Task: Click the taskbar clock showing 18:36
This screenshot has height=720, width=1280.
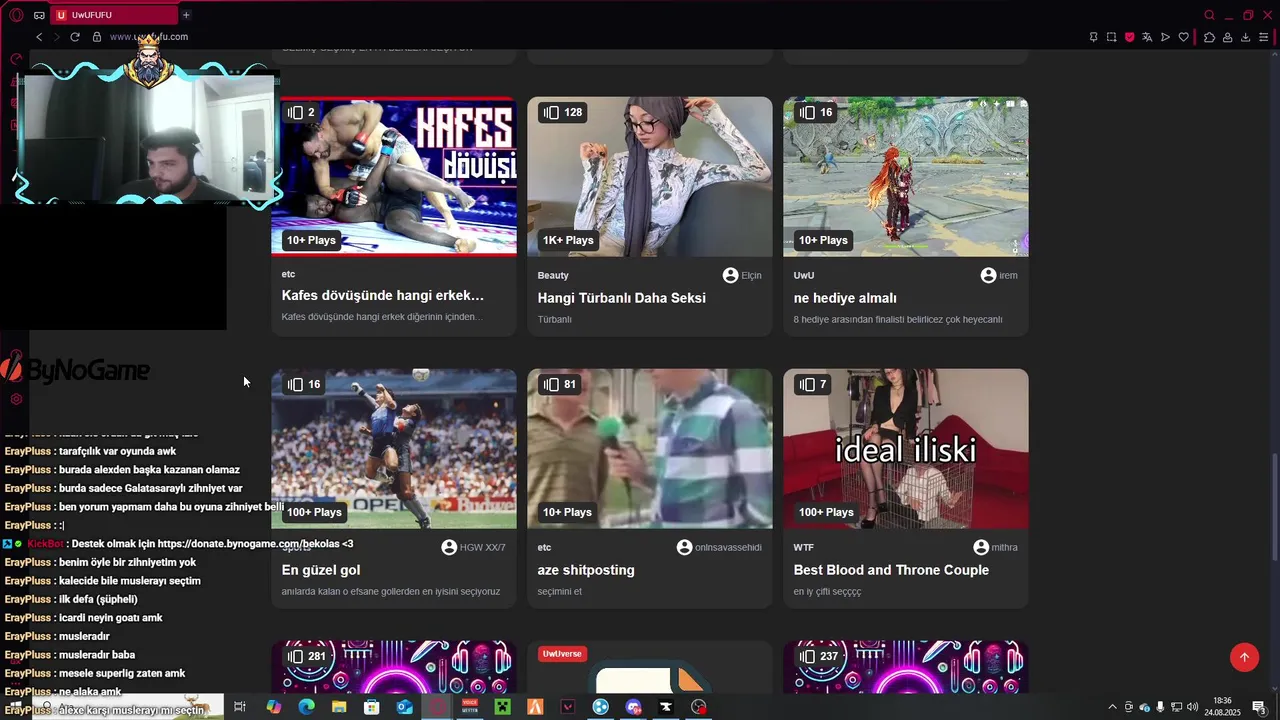Action: [1221, 707]
